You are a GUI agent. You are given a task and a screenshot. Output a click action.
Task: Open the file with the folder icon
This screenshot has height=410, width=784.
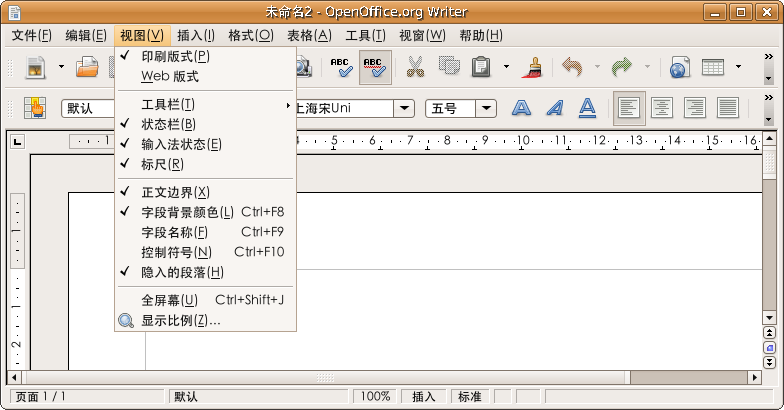pyautogui.click(x=87, y=67)
